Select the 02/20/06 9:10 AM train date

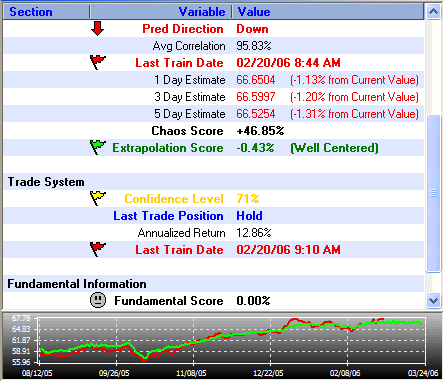tap(288, 250)
